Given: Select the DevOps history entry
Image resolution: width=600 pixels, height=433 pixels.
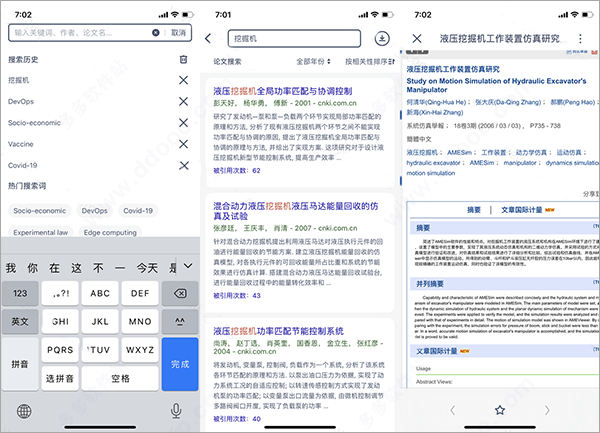Looking at the screenshot, I should pos(21,102).
